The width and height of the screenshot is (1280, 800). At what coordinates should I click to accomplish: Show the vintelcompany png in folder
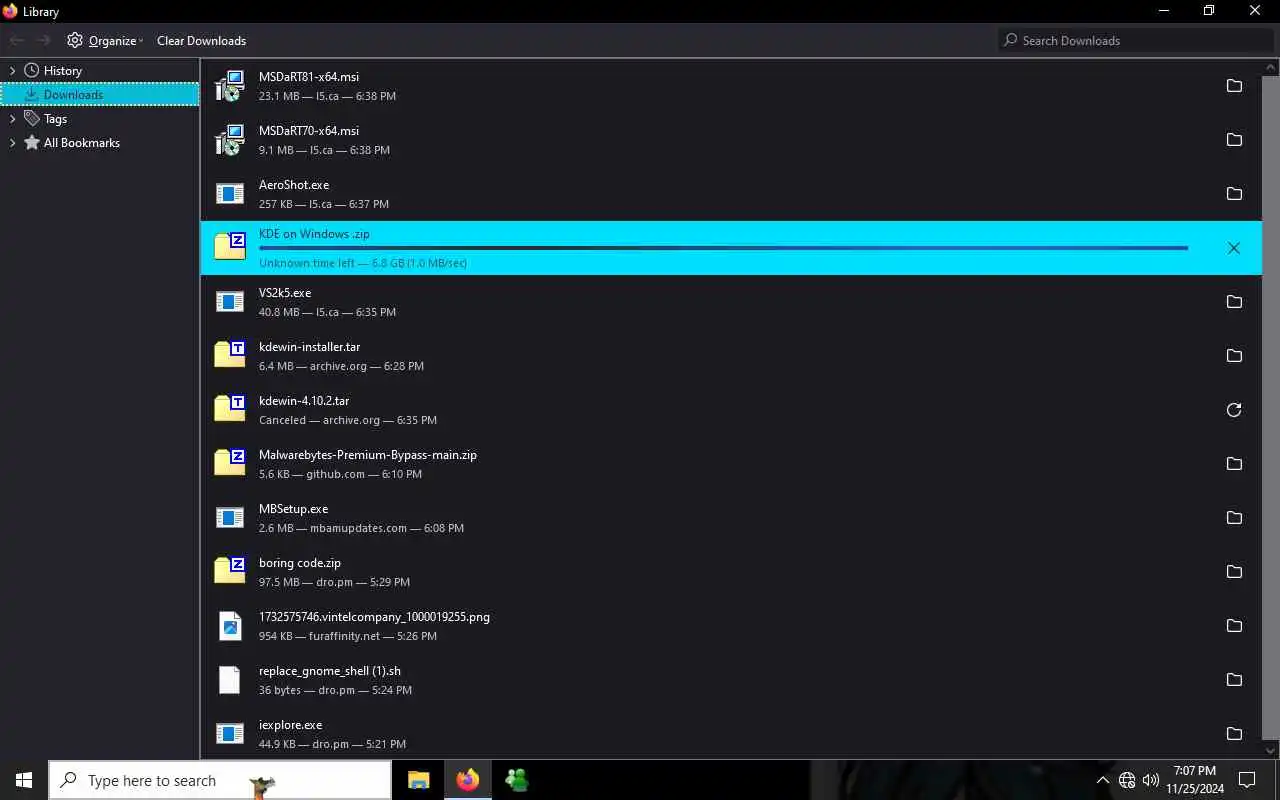[1234, 626]
